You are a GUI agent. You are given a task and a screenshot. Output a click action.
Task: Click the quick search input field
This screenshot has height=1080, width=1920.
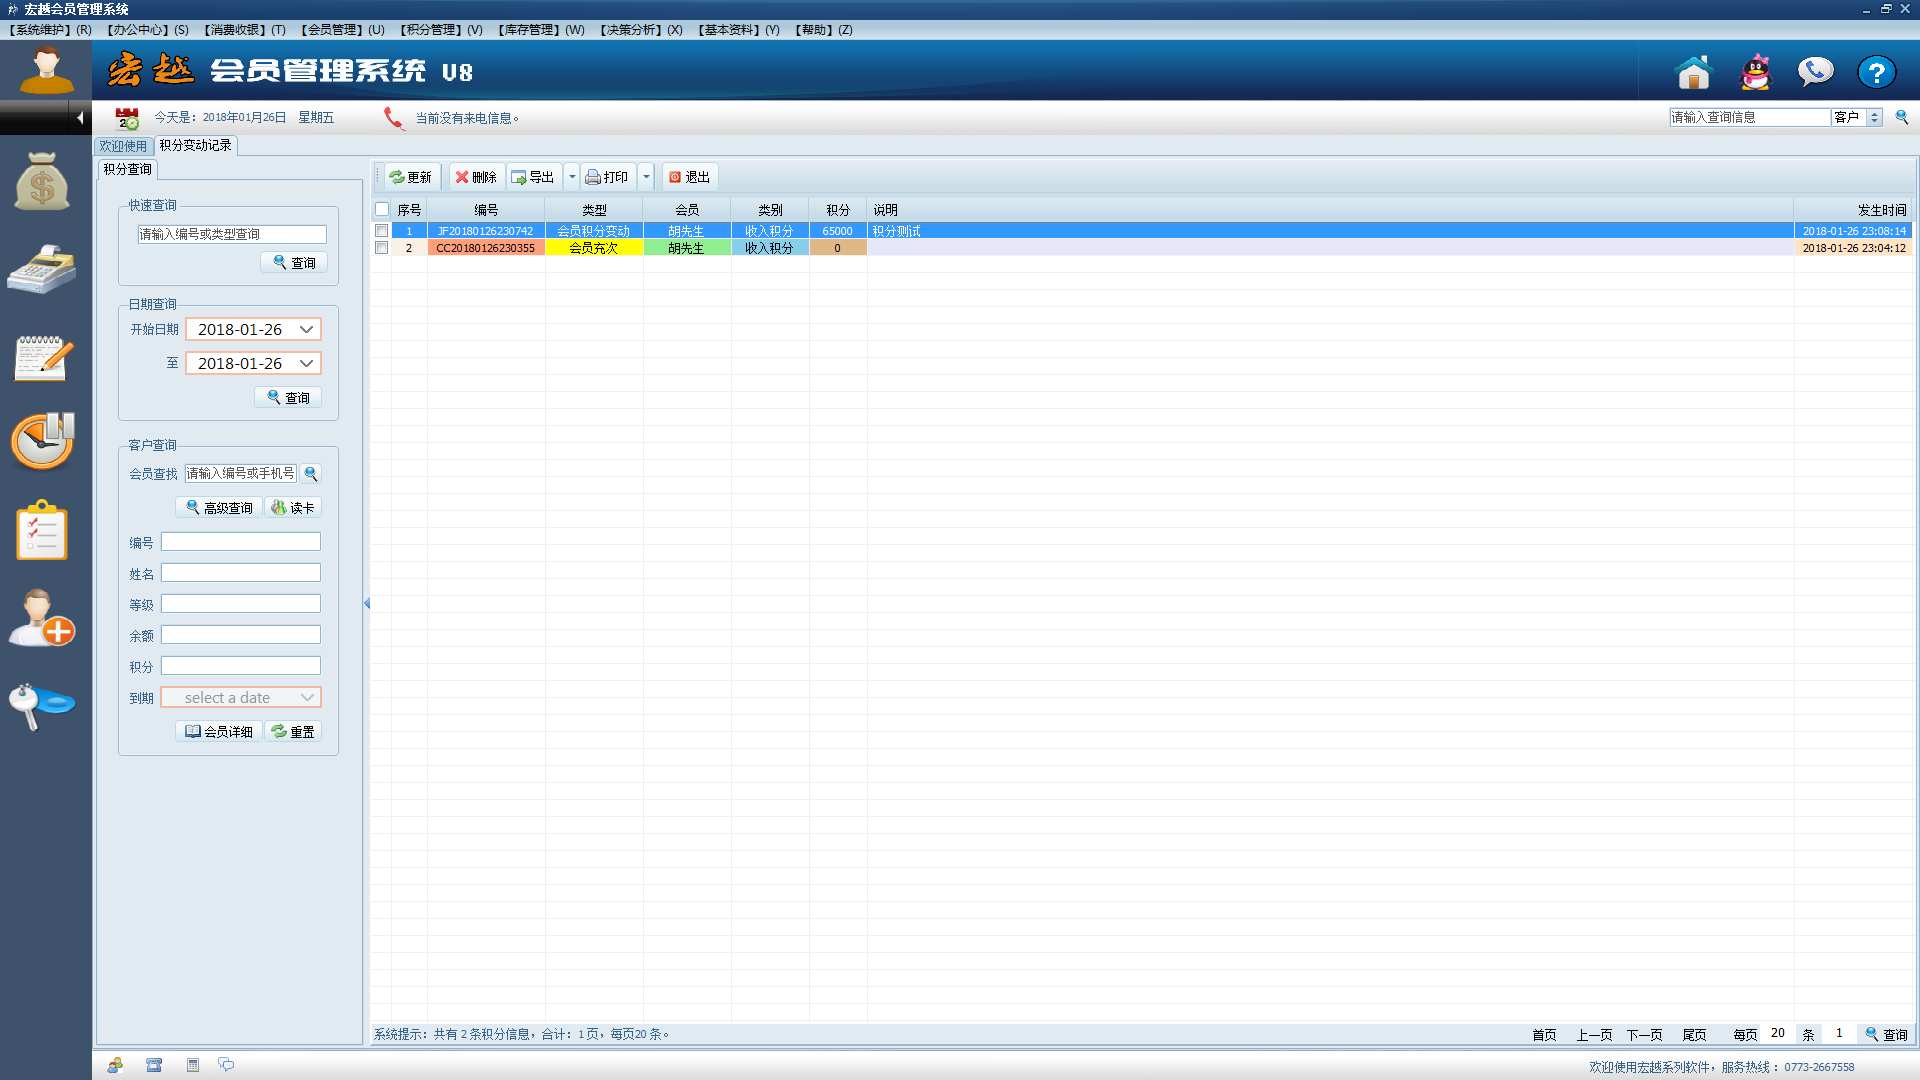pyautogui.click(x=232, y=234)
